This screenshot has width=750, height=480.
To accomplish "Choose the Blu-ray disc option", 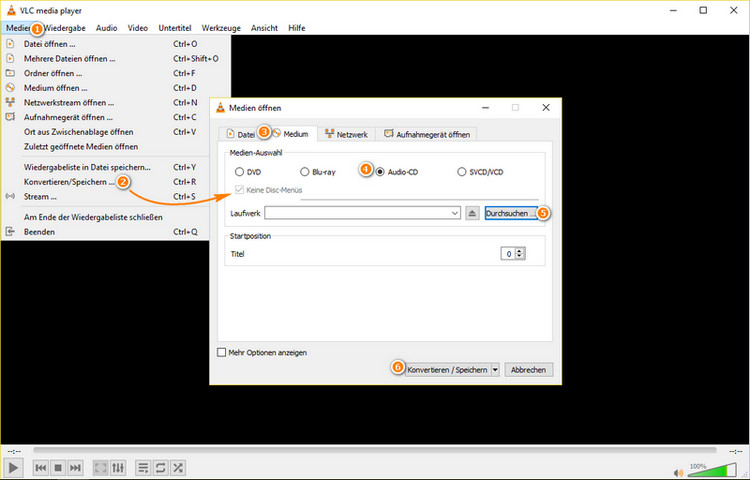I will point(305,172).
